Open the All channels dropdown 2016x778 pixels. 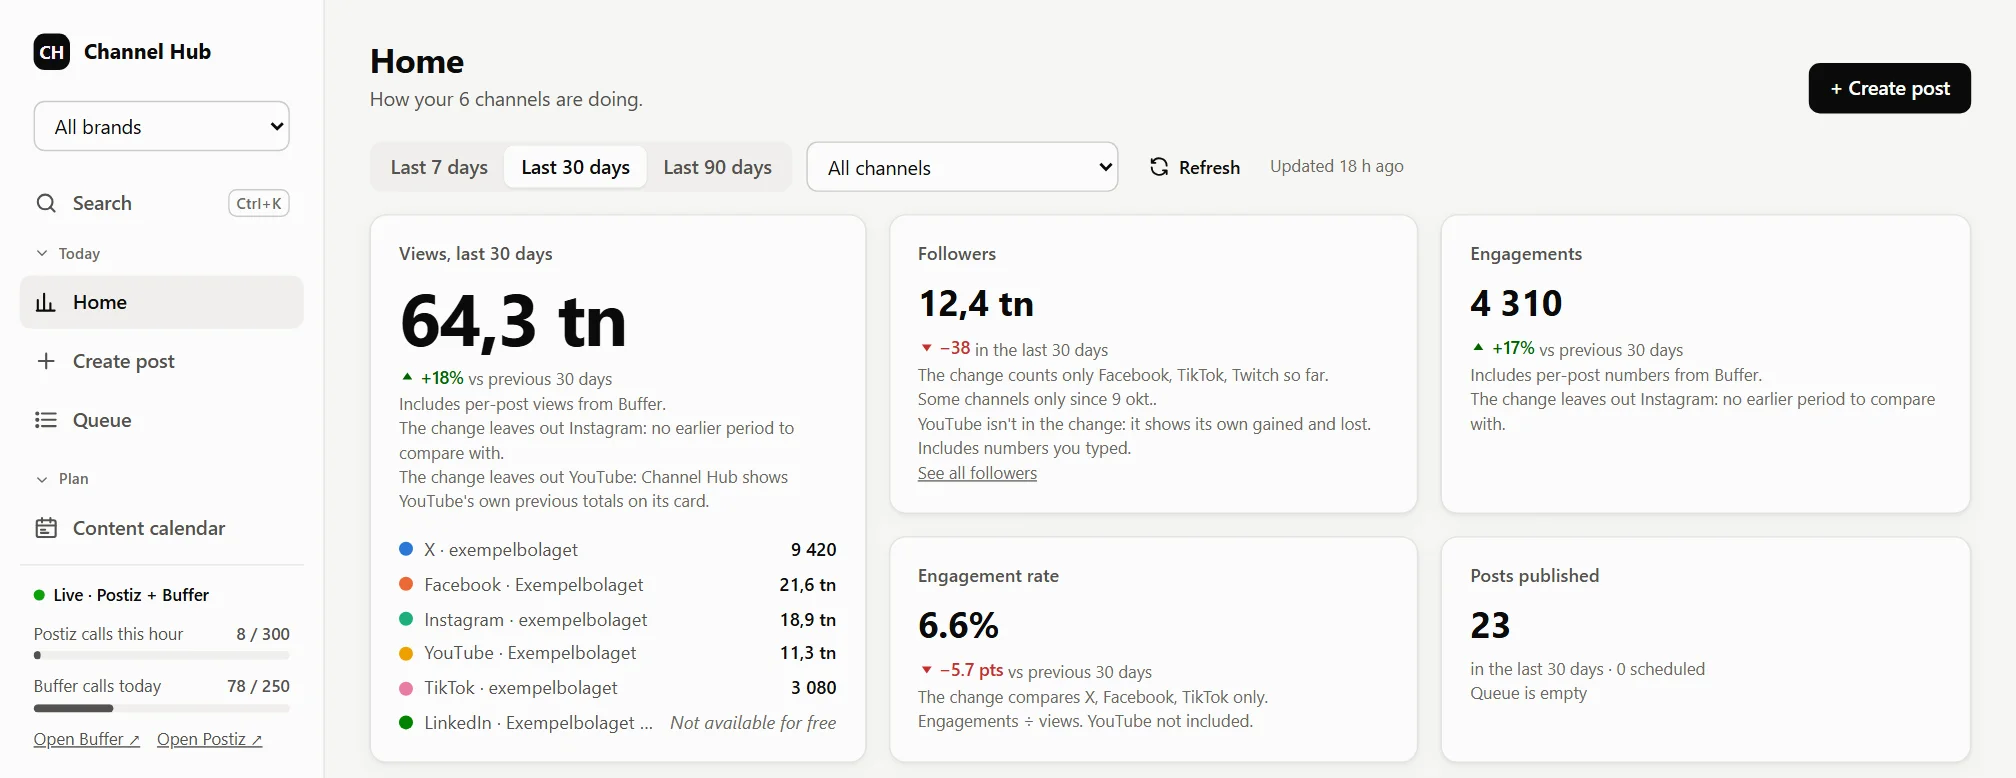pyautogui.click(x=962, y=167)
